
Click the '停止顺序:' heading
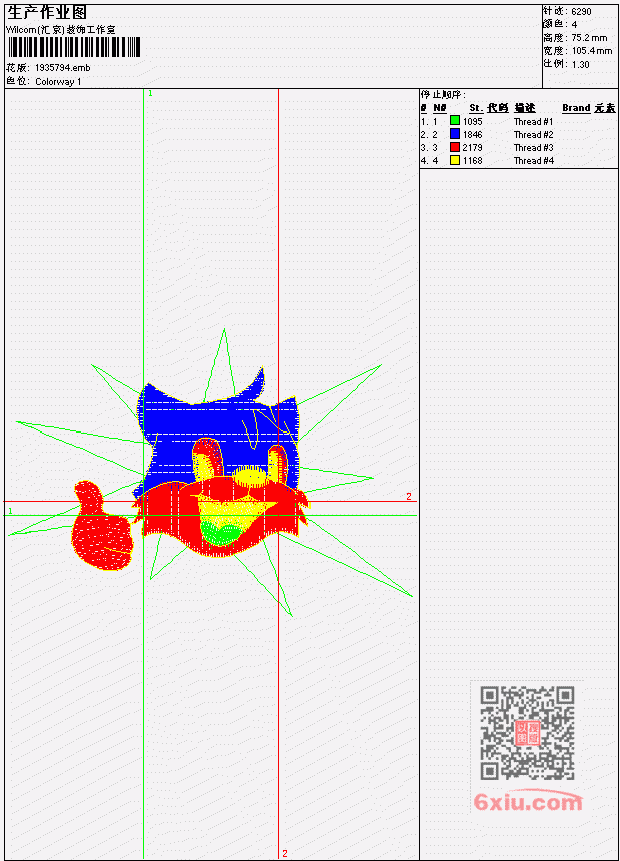pos(443,94)
